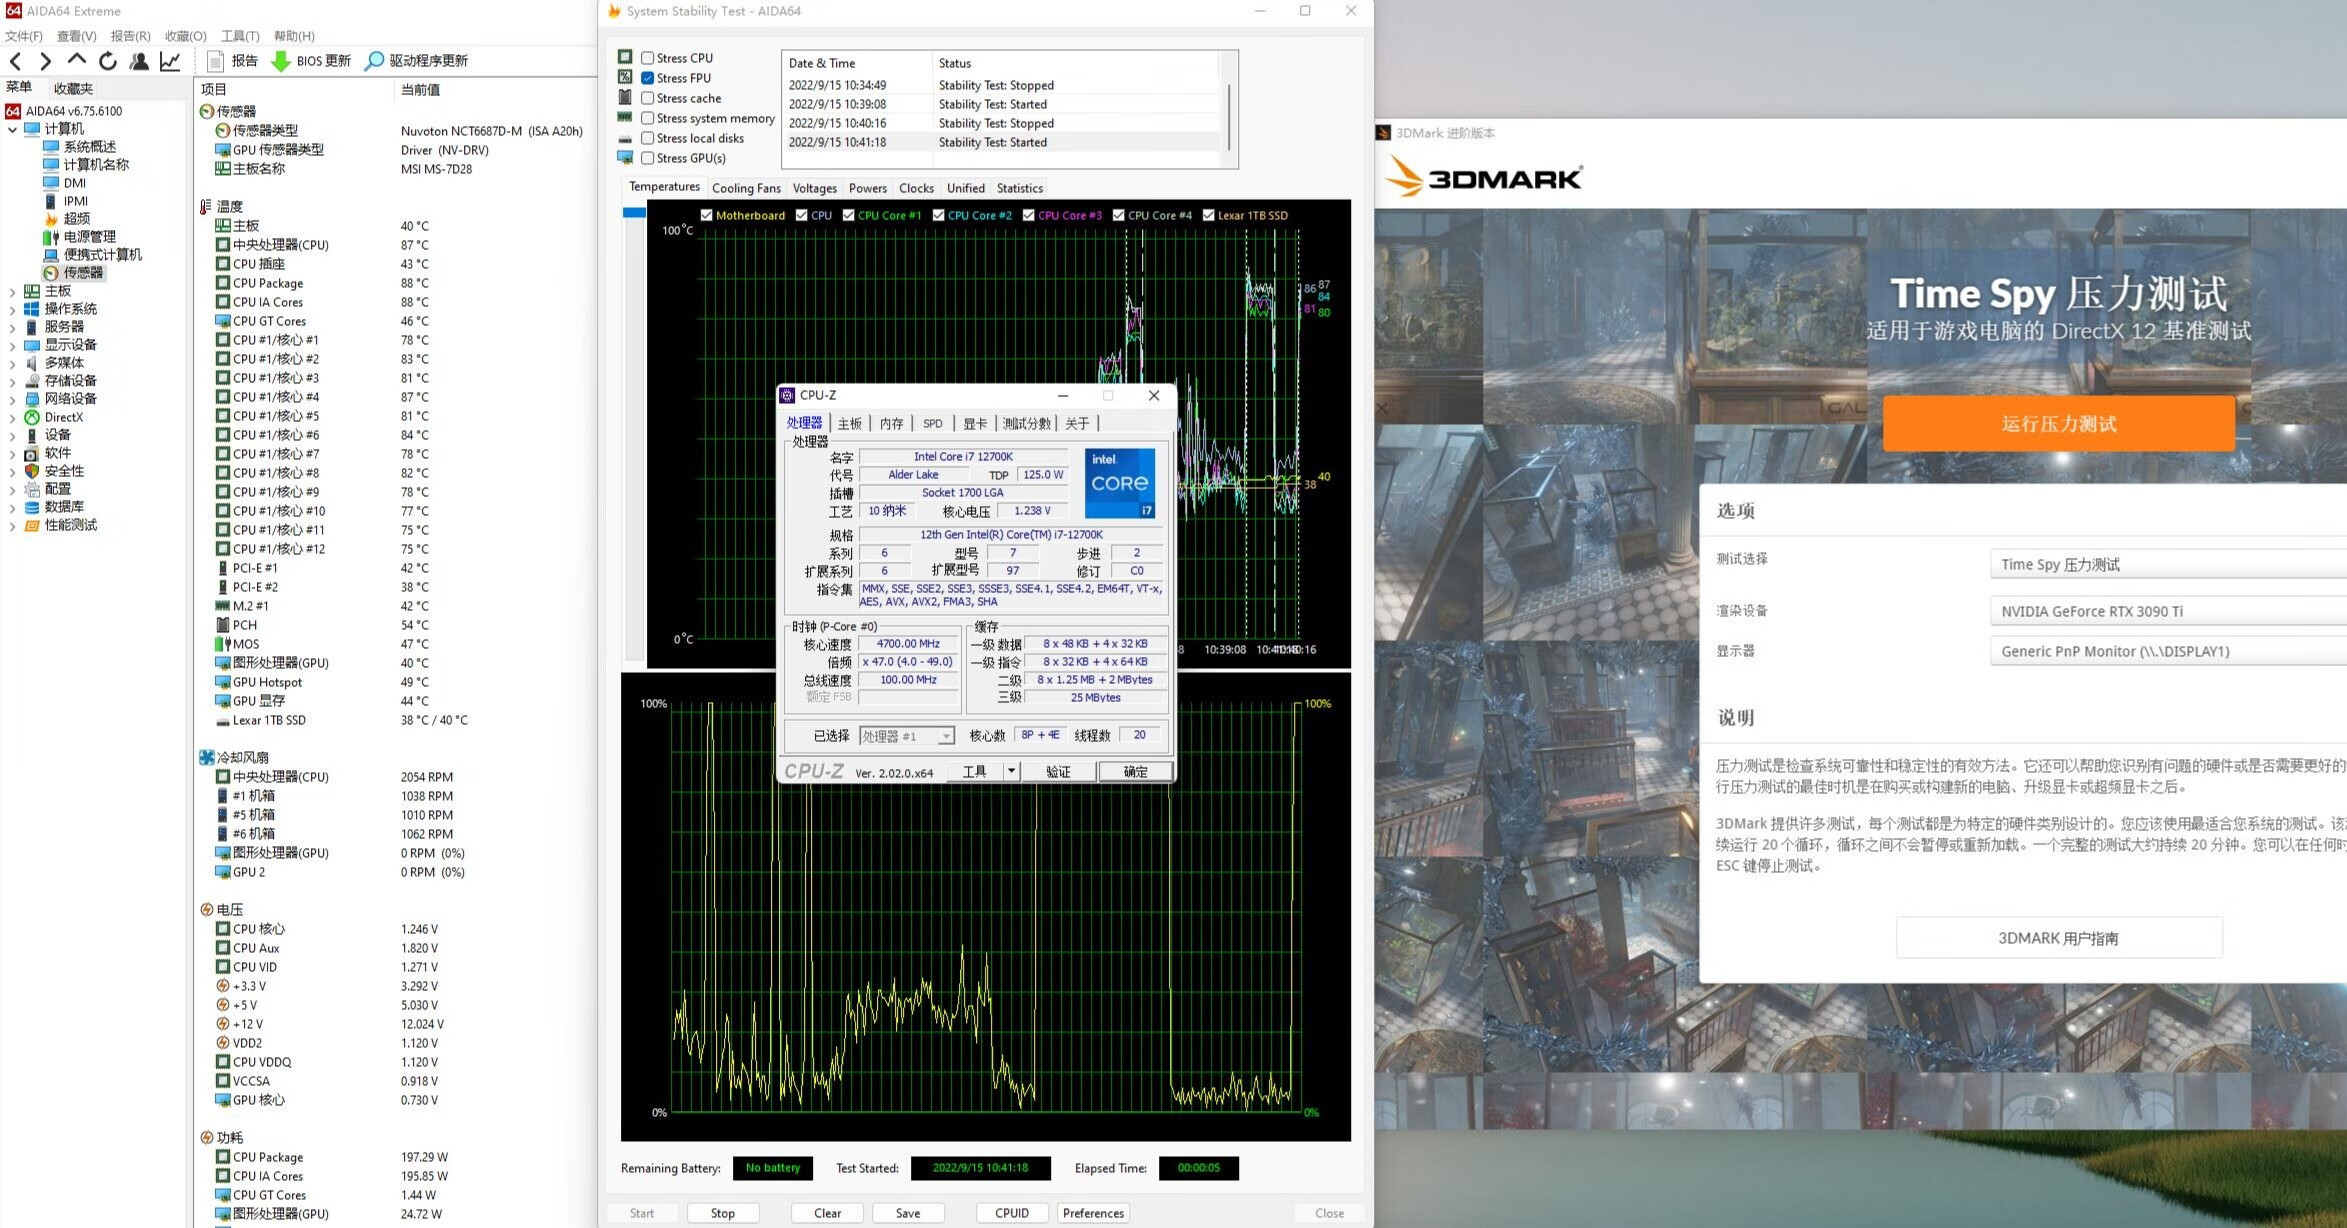This screenshot has height=1228, width=2347.
Task: Switch to the Clocks tab
Action: click(x=916, y=188)
